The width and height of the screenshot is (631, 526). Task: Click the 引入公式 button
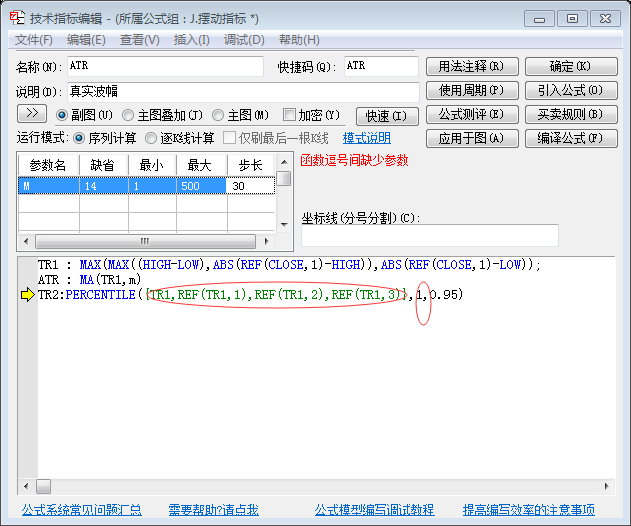571,91
